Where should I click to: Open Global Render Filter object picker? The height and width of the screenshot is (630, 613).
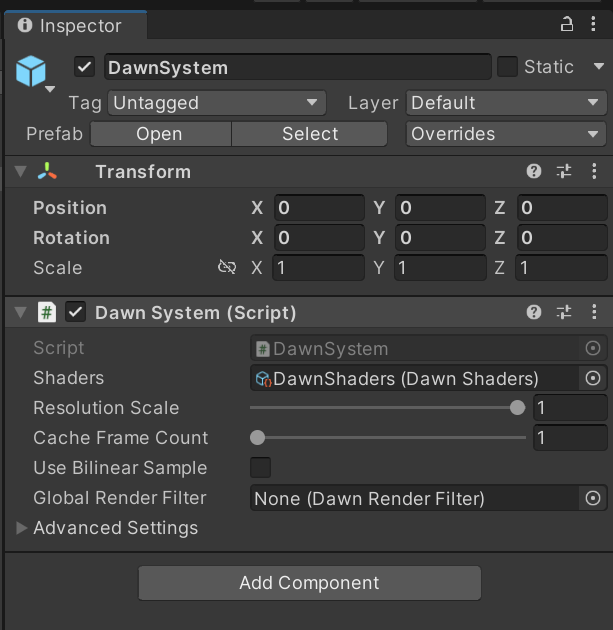click(x=593, y=498)
